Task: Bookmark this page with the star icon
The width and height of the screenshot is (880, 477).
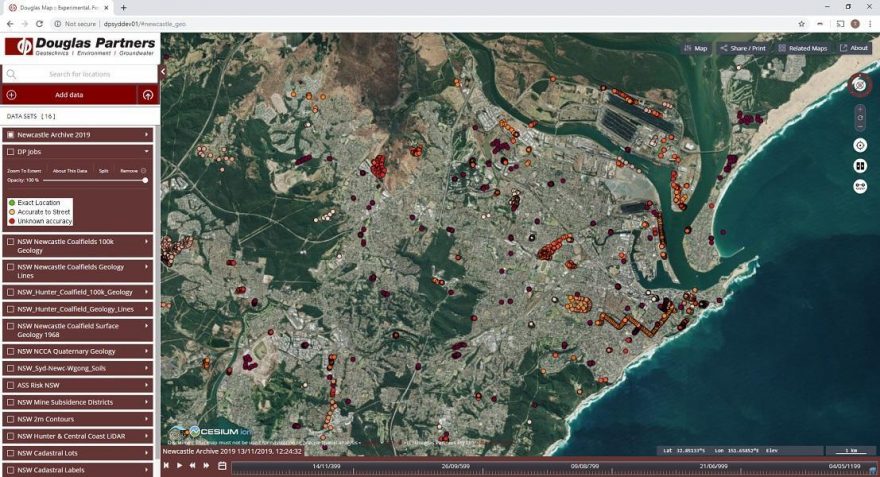Action: [x=801, y=24]
